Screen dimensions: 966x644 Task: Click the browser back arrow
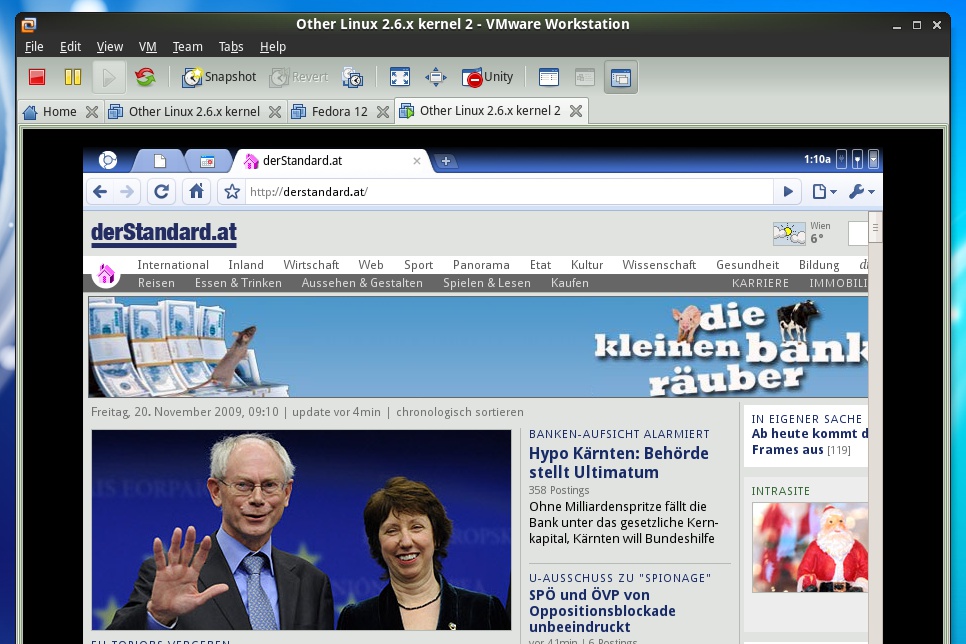click(x=100, y=192)
